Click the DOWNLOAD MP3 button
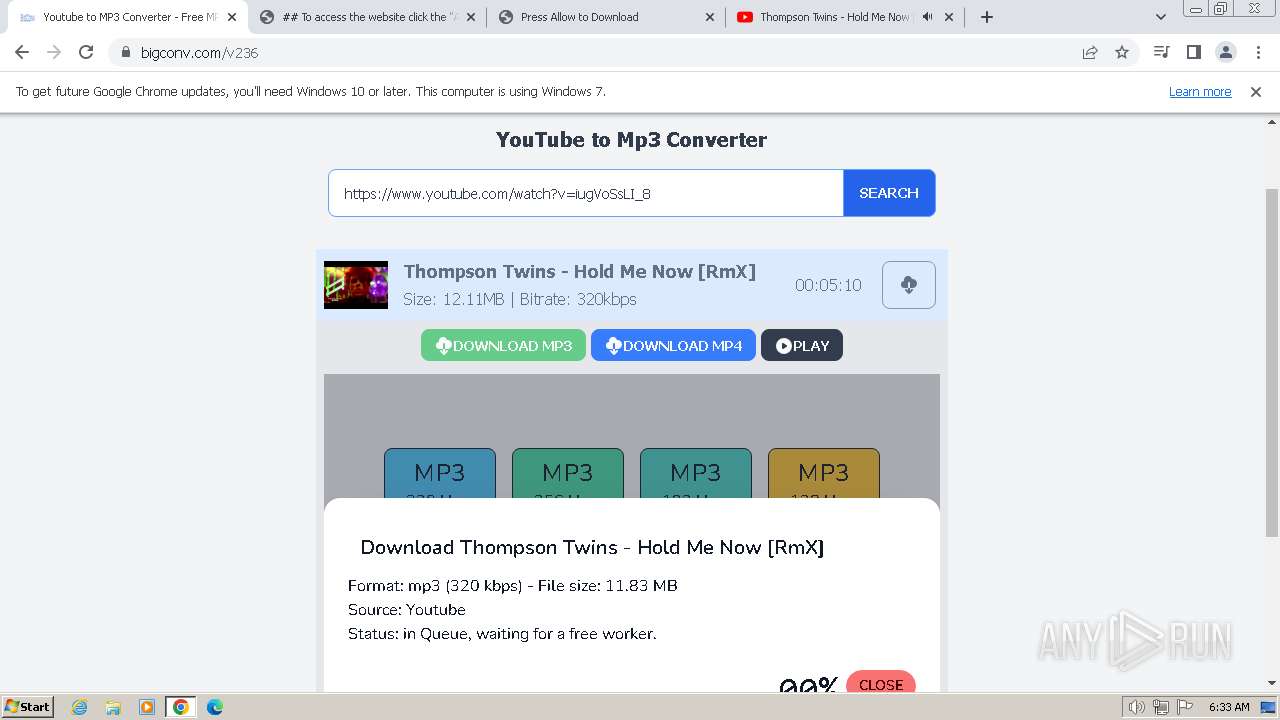This screenshot has height=720, width=1280. (x=503, y=345)
